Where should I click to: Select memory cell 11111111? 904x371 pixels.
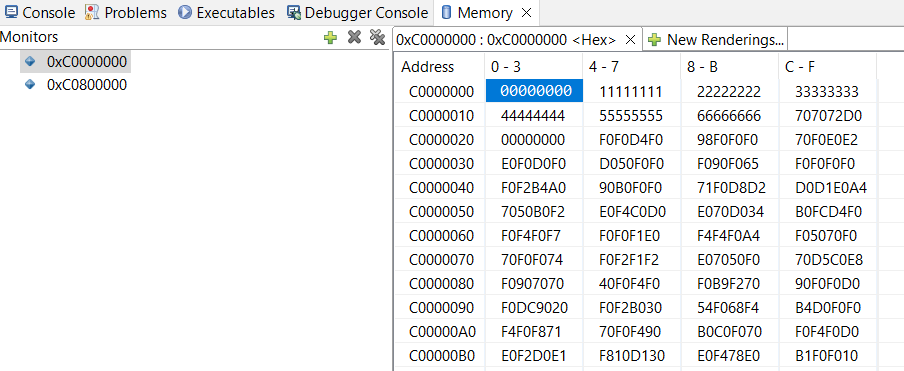coord(631,92)
